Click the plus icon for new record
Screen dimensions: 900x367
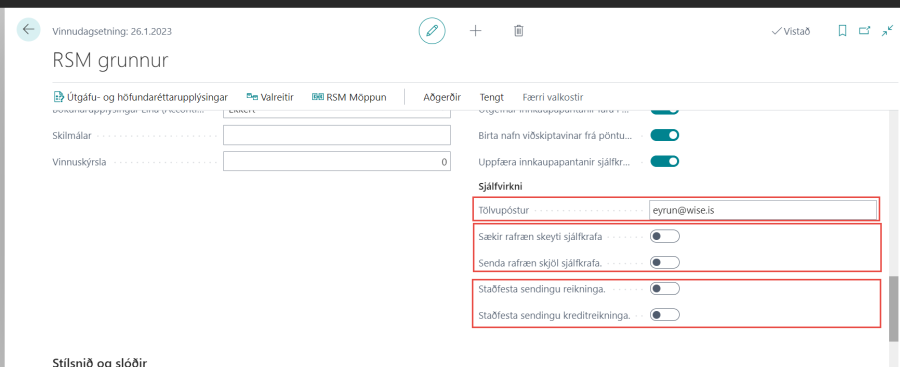[475, 31]
